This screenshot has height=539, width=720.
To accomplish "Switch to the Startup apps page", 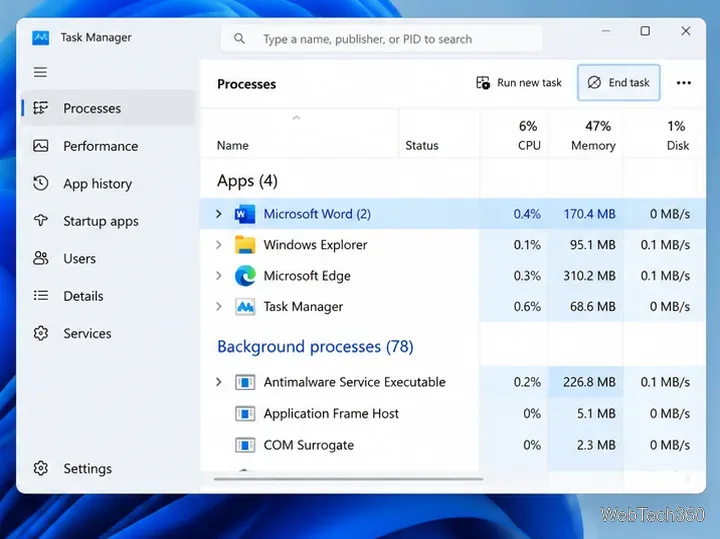I will click(x=101, y=221).
